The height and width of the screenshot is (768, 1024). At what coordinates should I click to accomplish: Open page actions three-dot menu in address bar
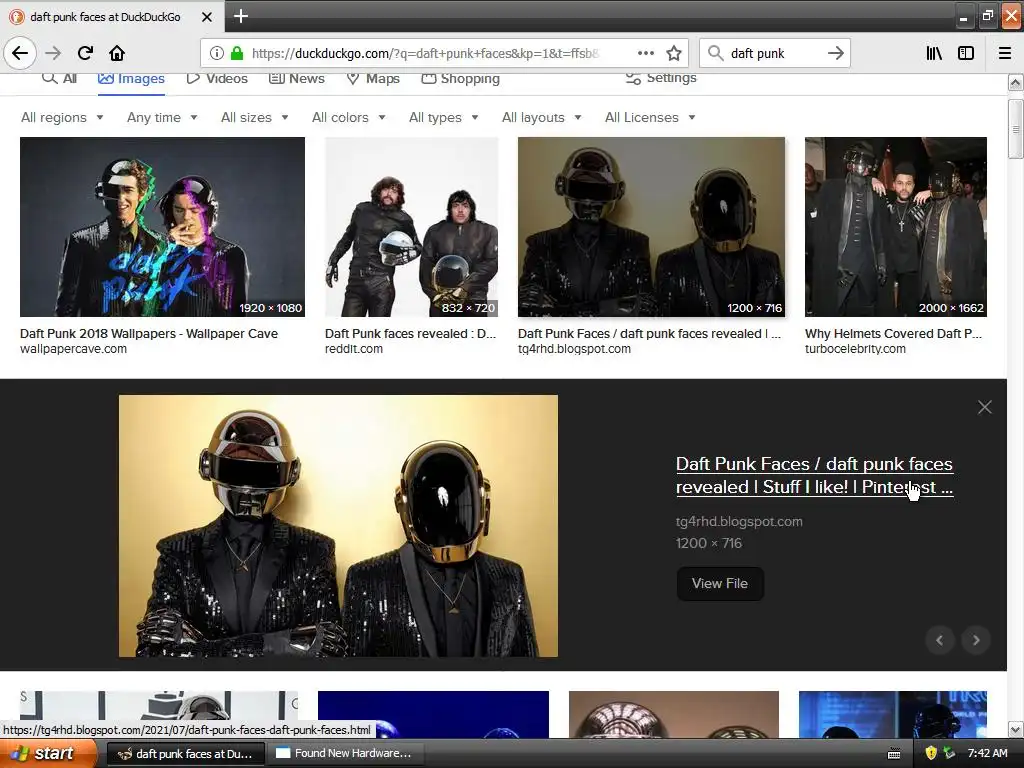[x=645, y=53]
